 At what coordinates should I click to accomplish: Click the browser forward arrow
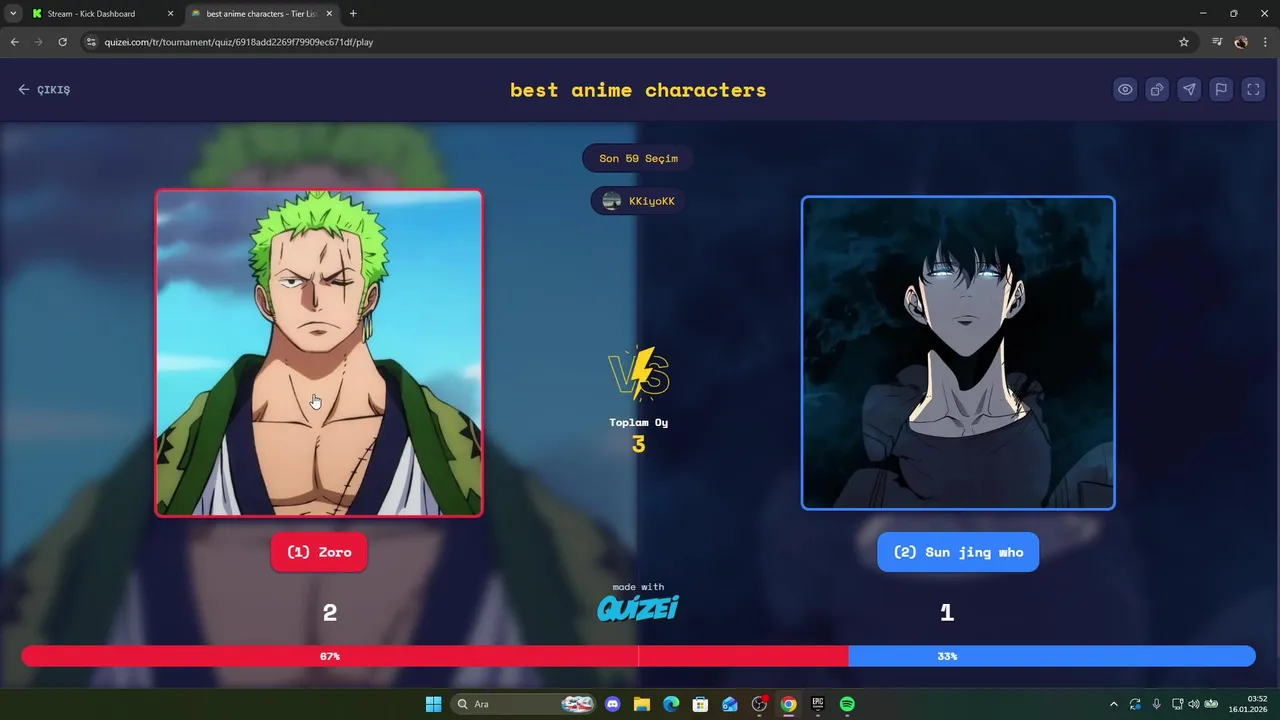point(38,42)
